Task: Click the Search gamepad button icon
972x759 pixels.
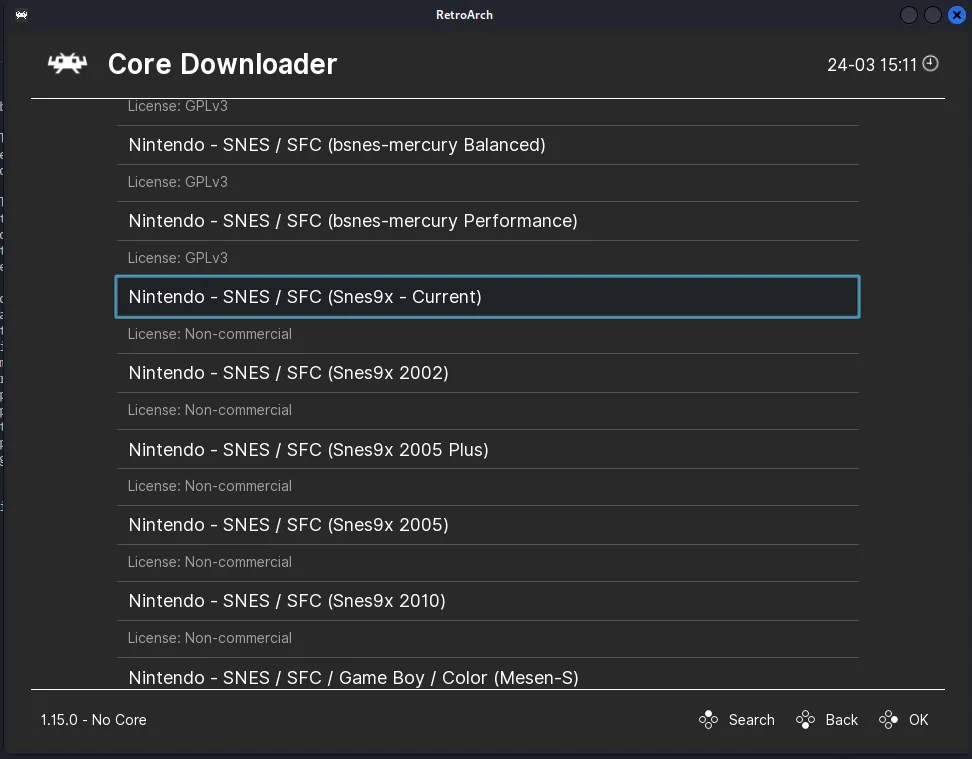Action: point(708,720)
